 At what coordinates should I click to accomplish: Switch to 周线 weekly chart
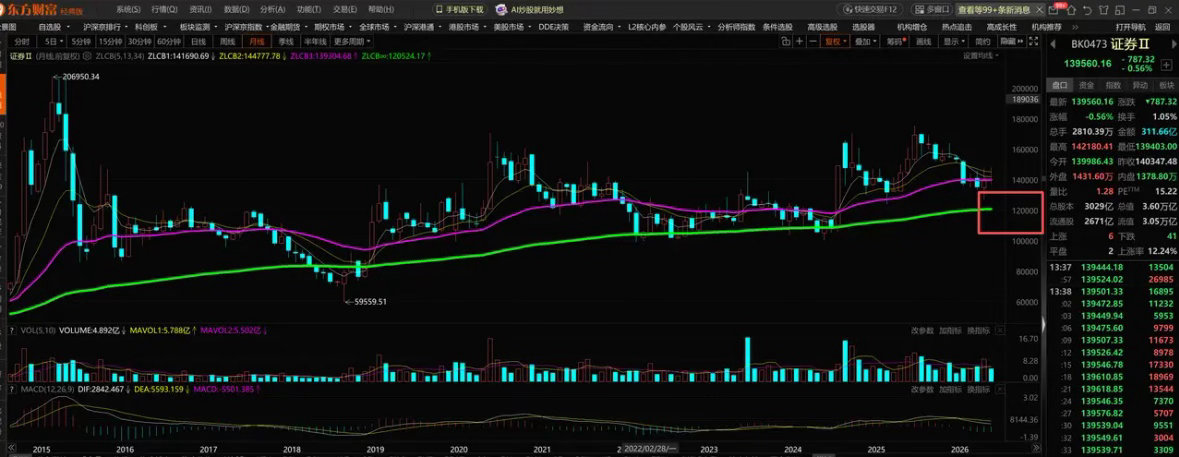point(227,42)
